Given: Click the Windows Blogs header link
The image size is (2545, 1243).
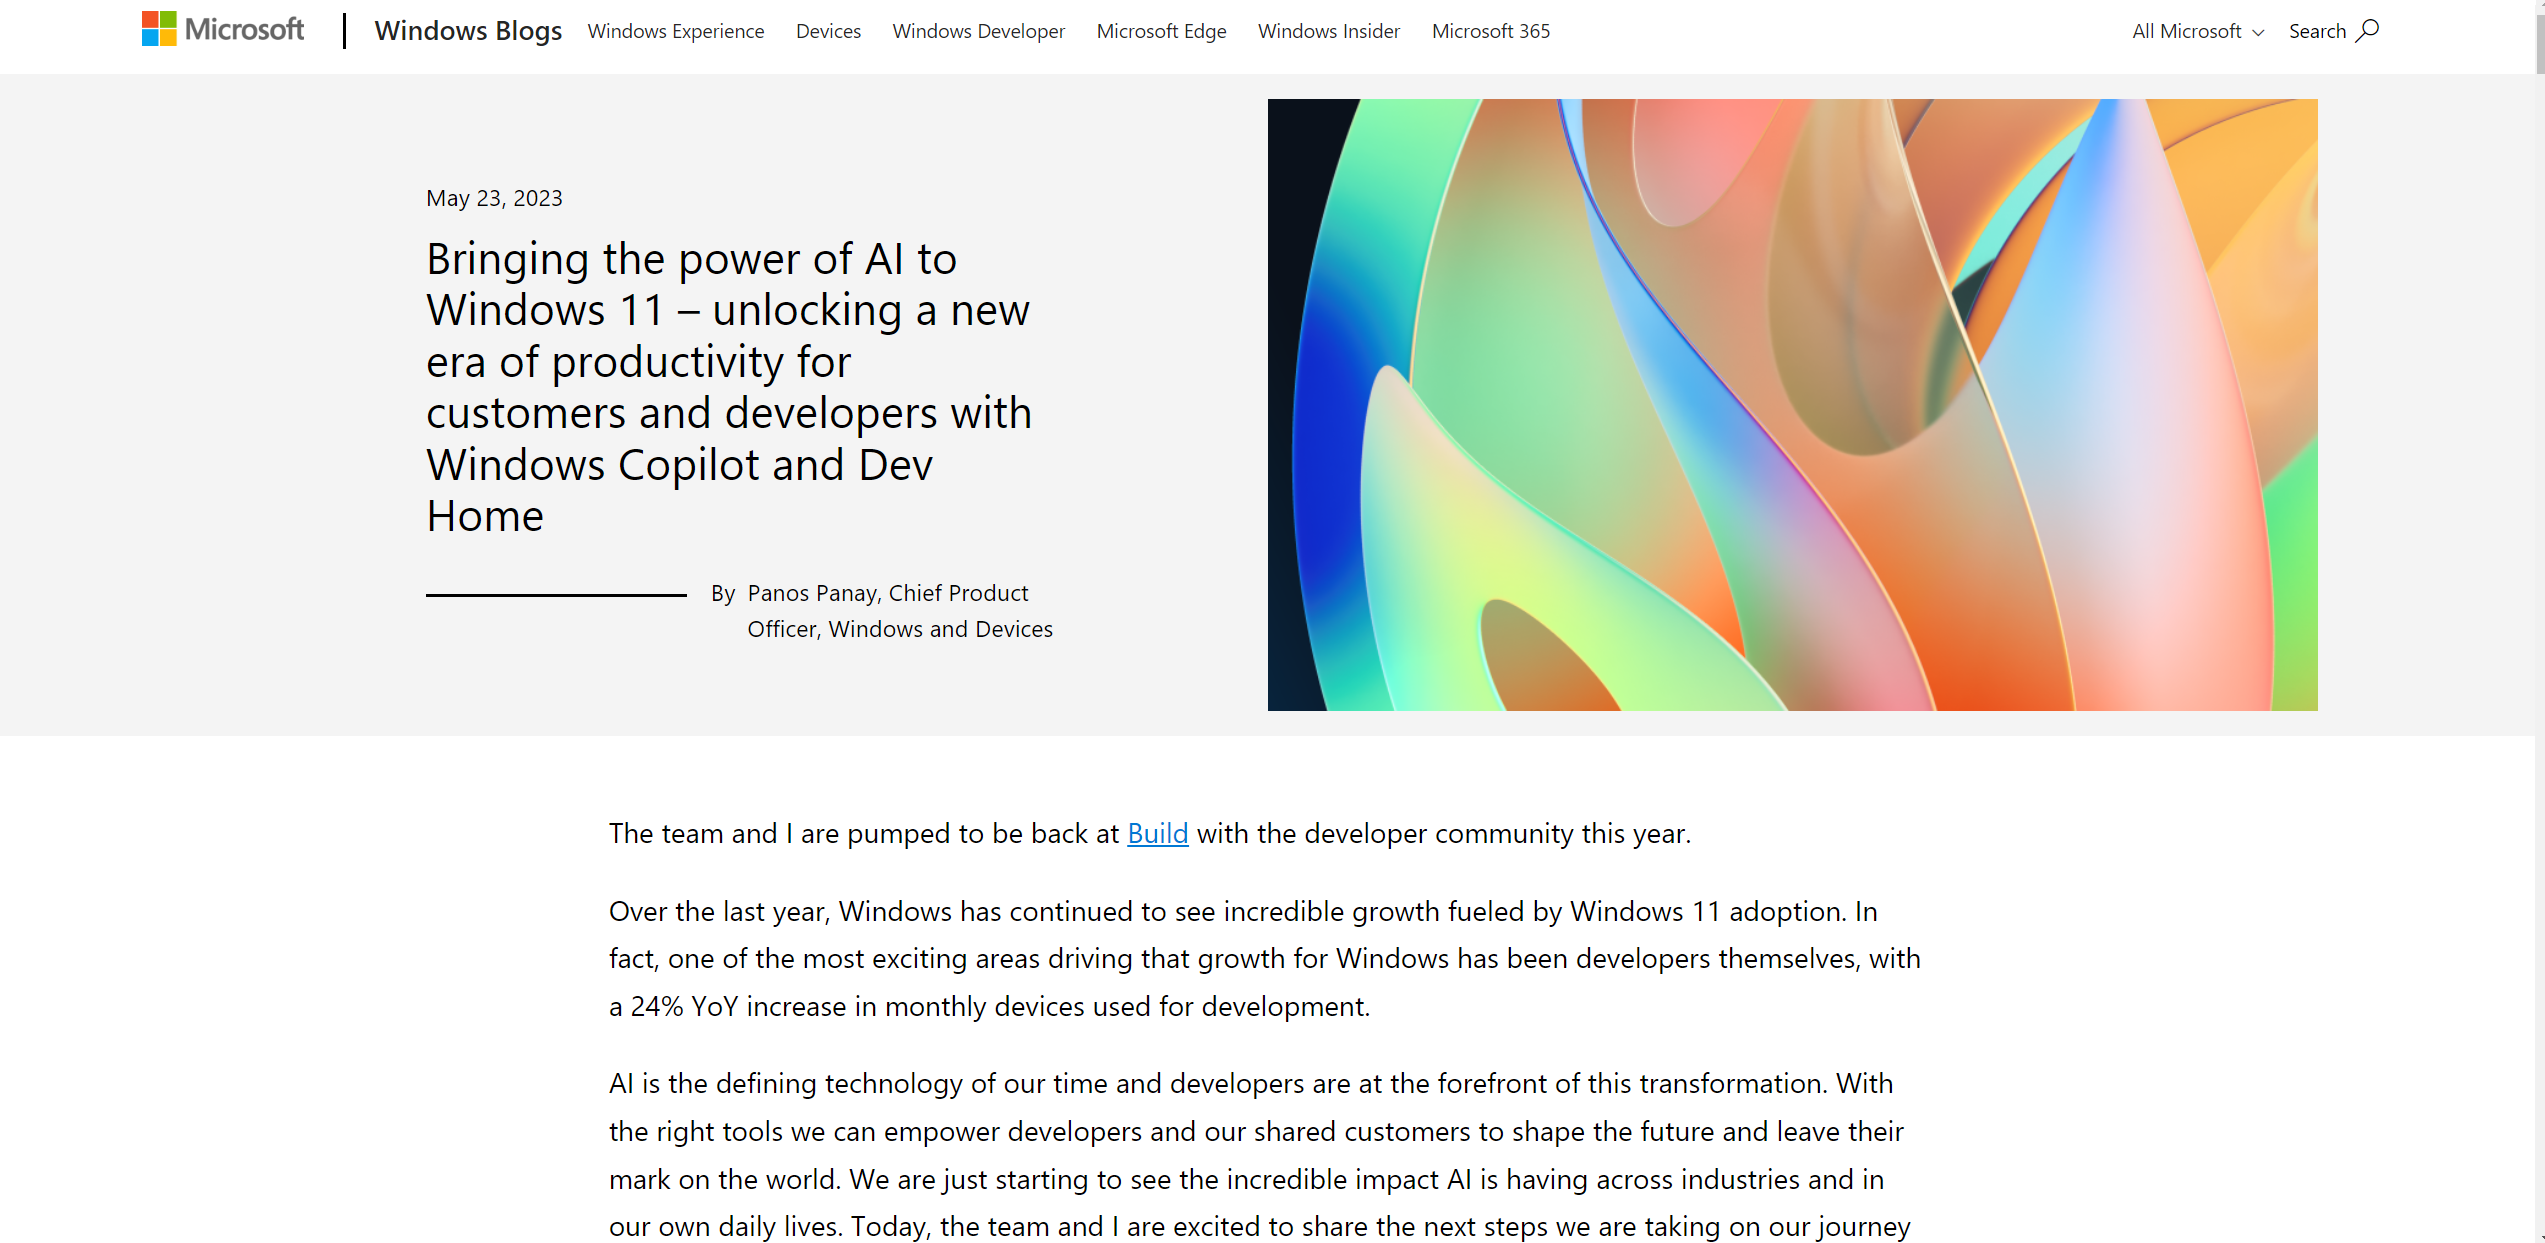Looking at the screenshot, I should point(469,29).
